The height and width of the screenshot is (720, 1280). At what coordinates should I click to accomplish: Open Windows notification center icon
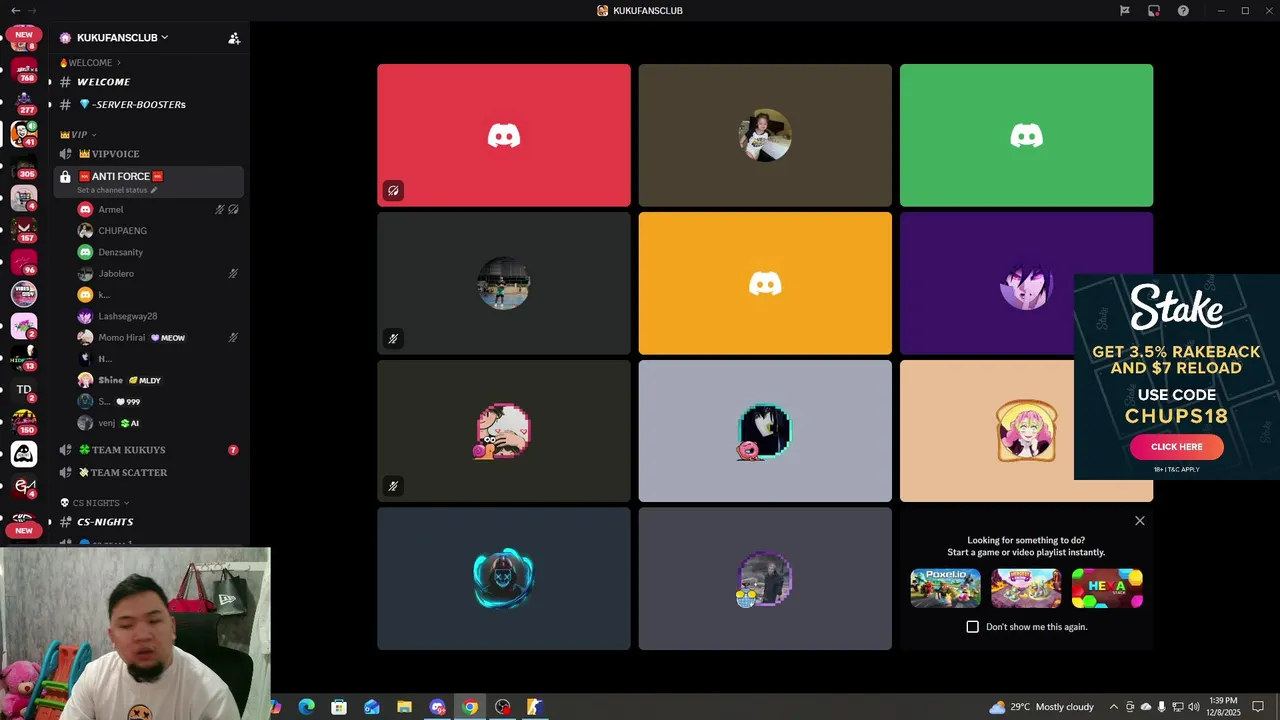click(1259, 707)
